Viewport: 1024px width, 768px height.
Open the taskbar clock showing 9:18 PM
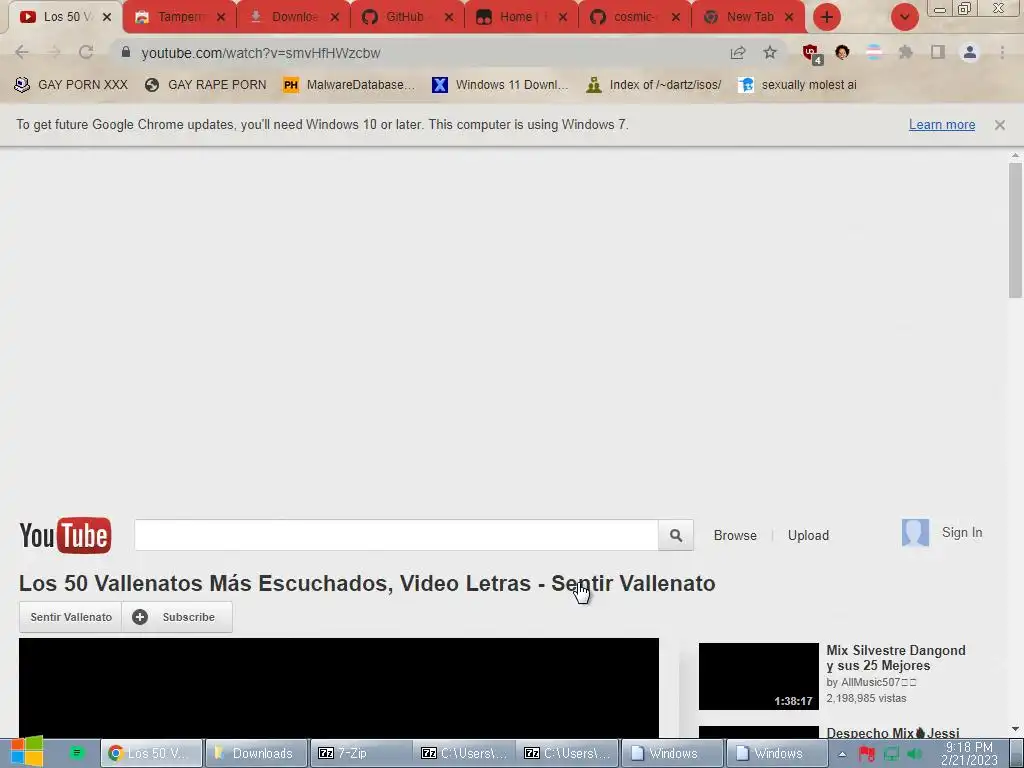tap(969, 754)
